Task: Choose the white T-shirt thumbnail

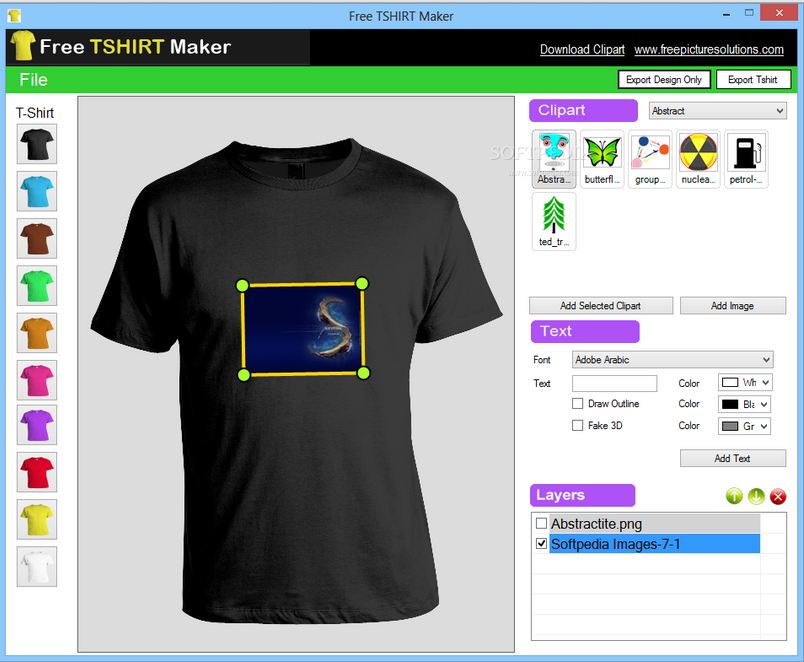Action: [37, 567]
